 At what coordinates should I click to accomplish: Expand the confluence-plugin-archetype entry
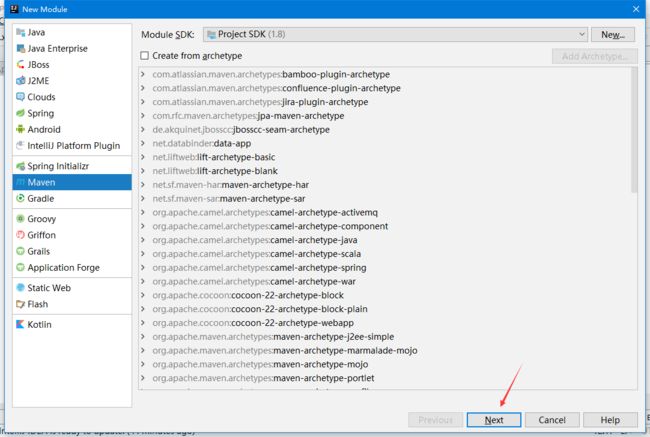point(143,88)
